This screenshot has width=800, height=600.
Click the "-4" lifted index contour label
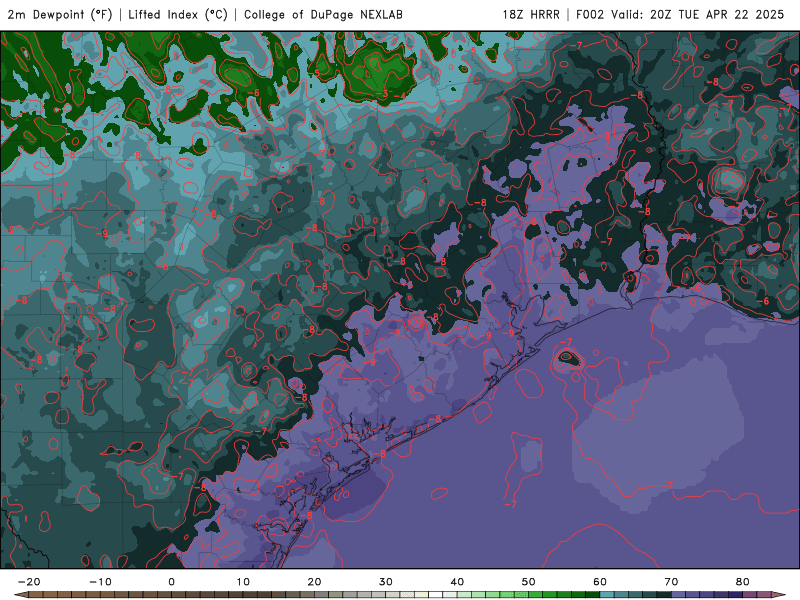(x=401, y=96)
